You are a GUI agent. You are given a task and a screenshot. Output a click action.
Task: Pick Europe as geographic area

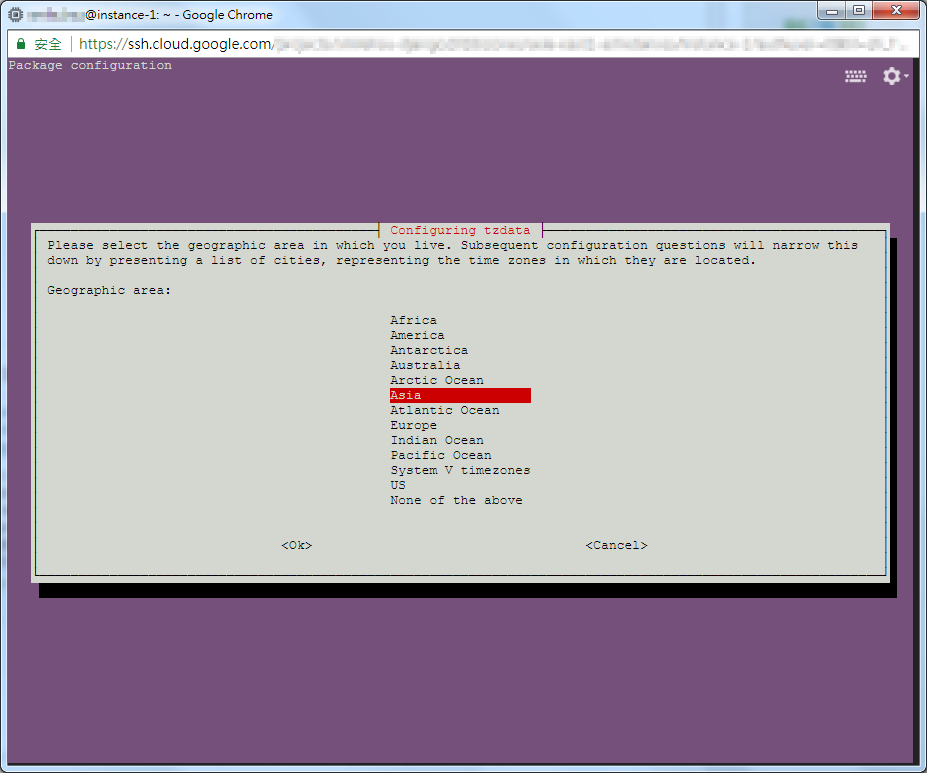coord(413,425)
